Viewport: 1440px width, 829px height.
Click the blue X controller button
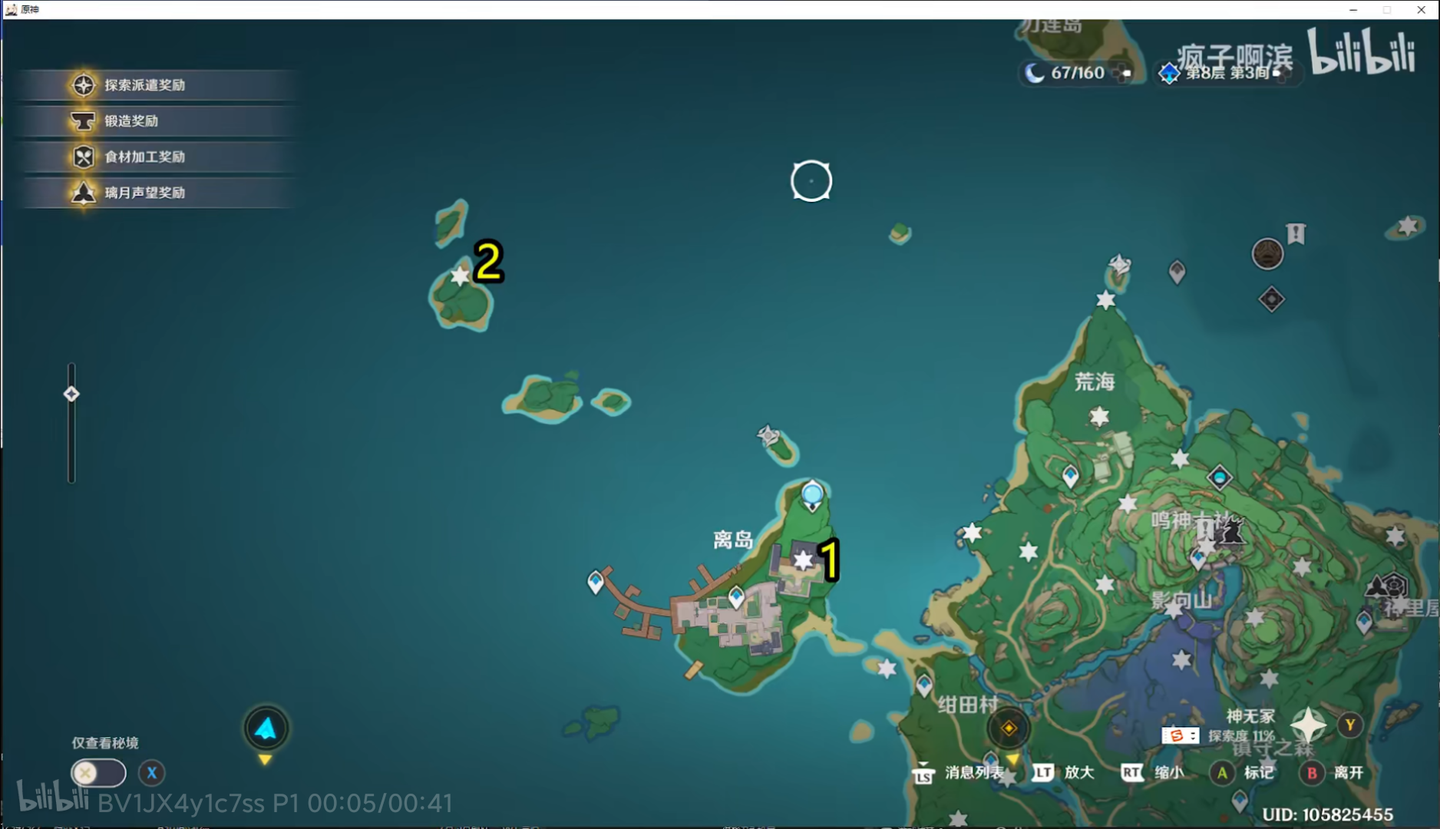coord(151,773)
